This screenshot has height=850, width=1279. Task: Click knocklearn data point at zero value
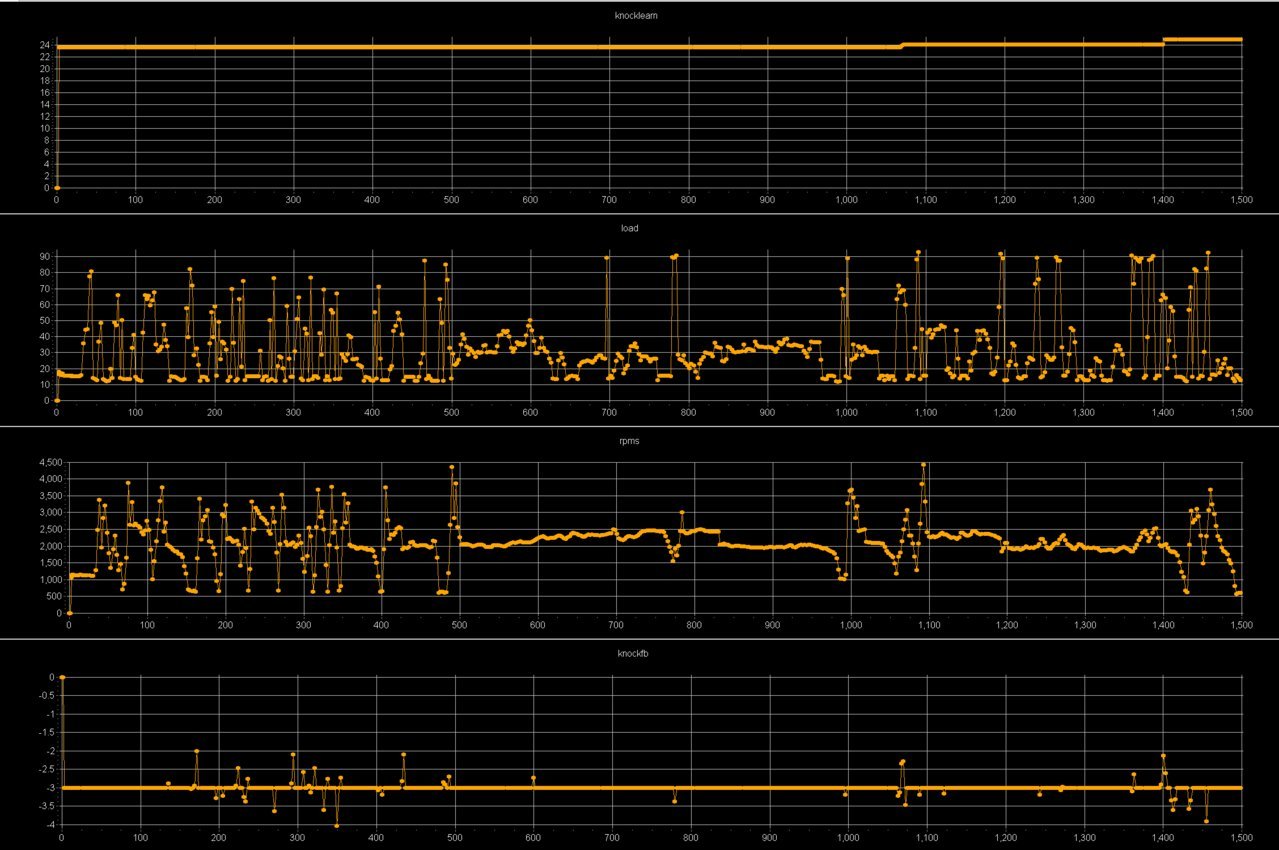(x=57, y=188)
